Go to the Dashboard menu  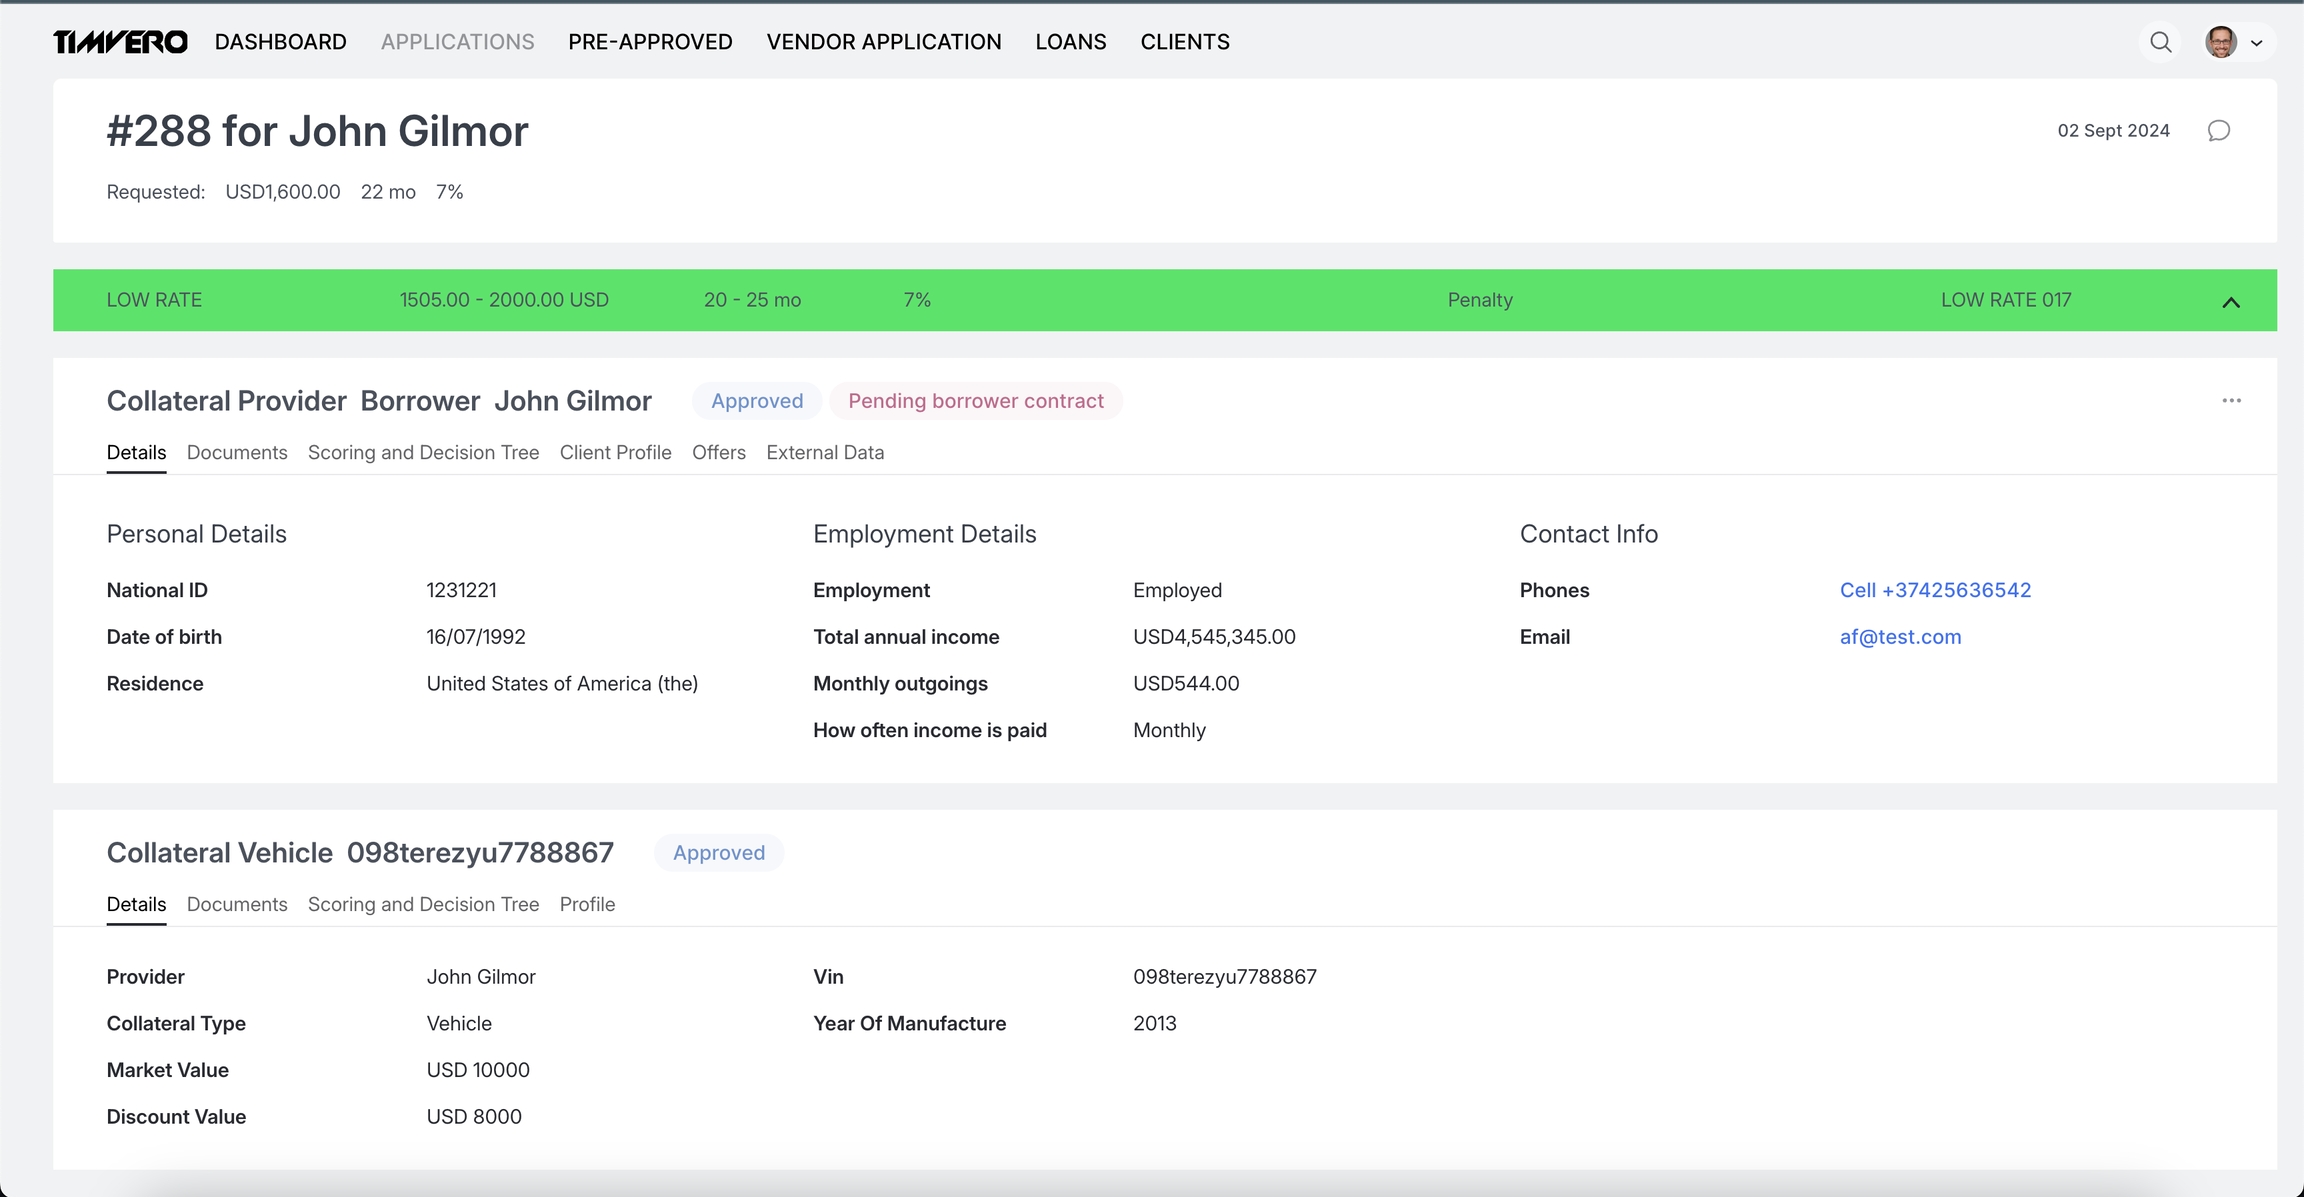[280, 42]
